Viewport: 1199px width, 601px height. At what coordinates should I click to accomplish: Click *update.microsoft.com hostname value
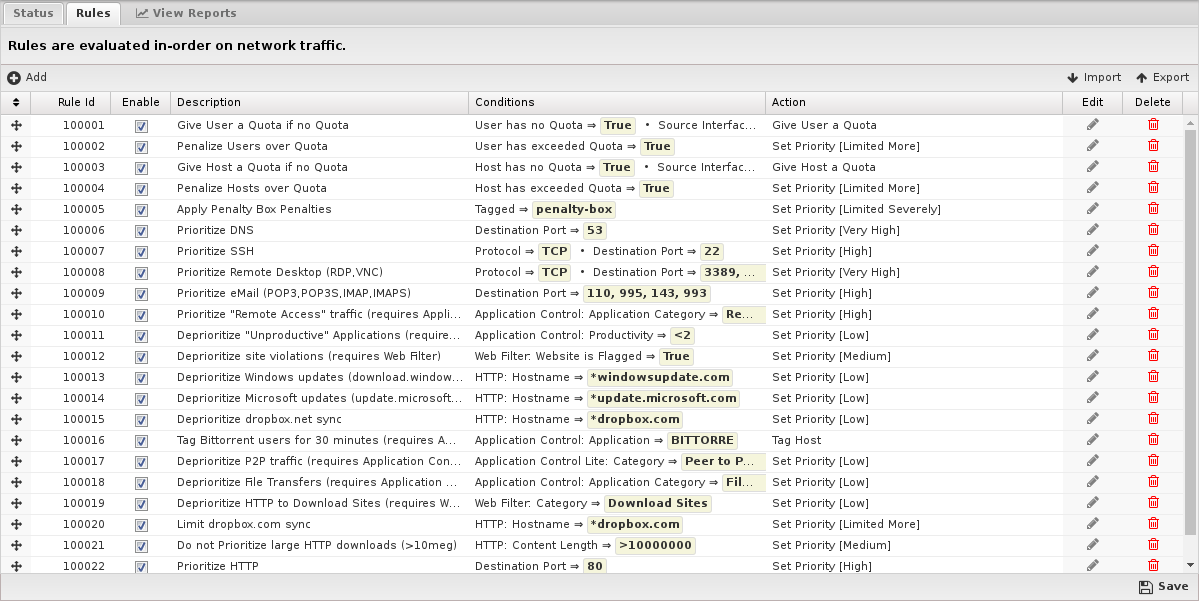(663, 398)
